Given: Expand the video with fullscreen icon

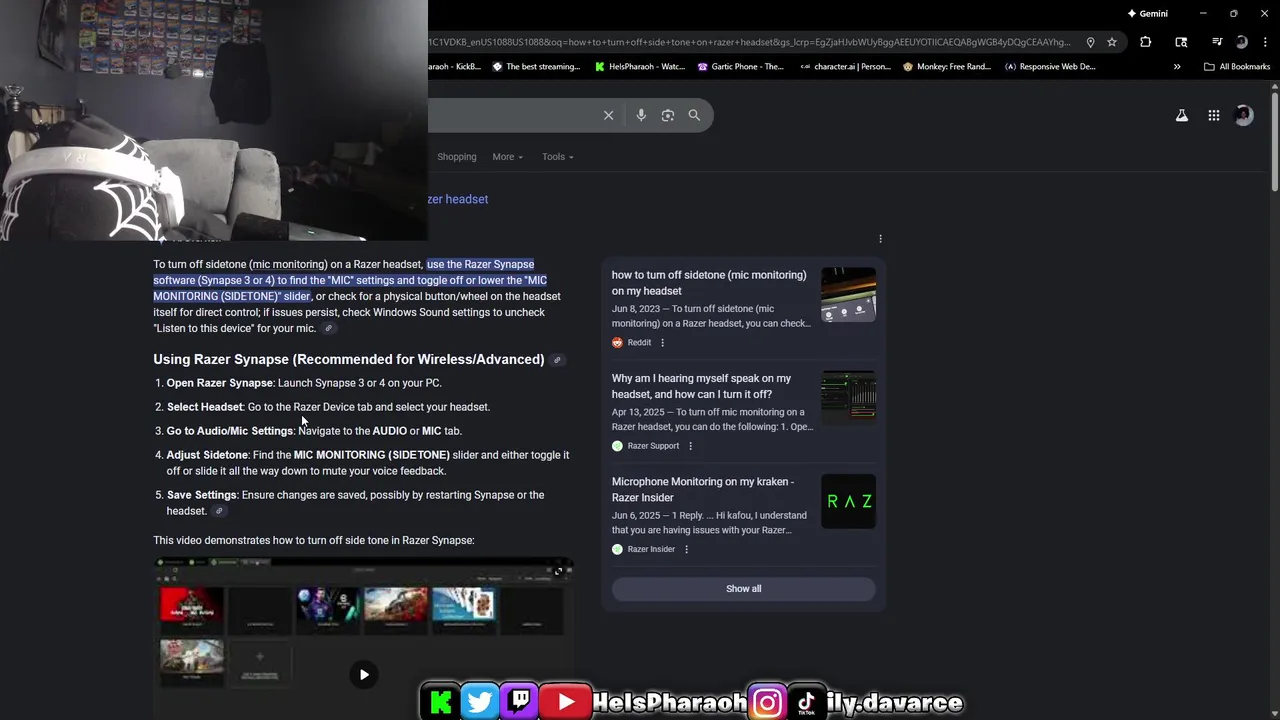Looking at the screenshot, I should point(558,571).
